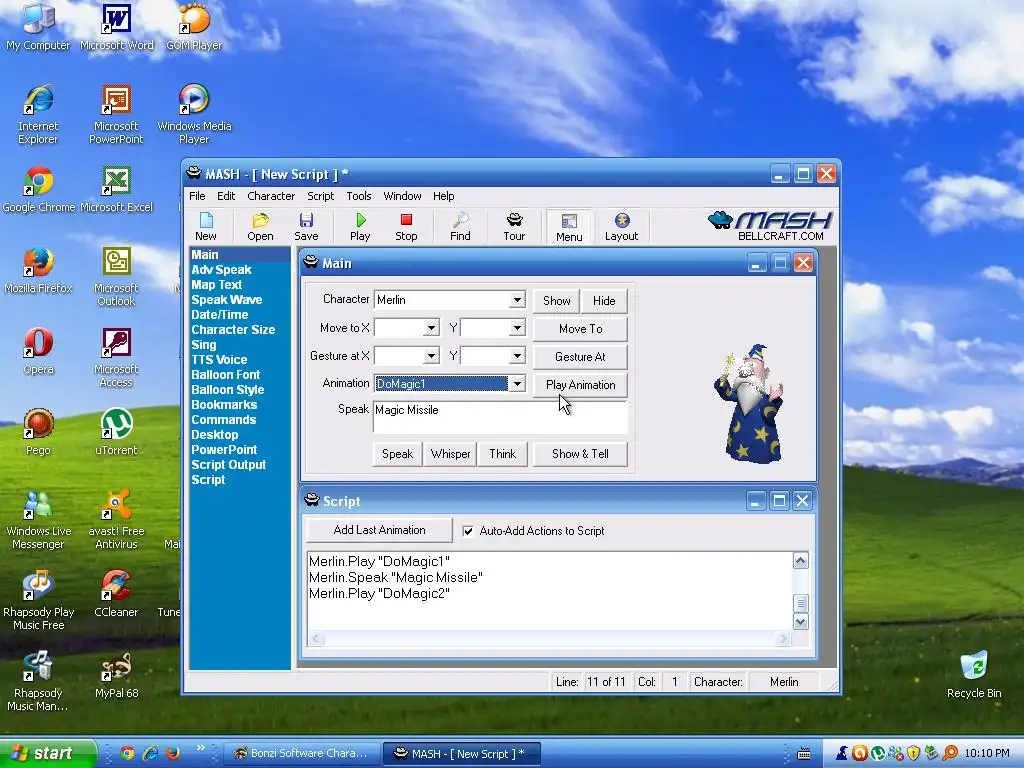Click the Add Last Animation button
Image resolution: width=1024 pixels, height=768 pixels.
(x=379, y=530)
